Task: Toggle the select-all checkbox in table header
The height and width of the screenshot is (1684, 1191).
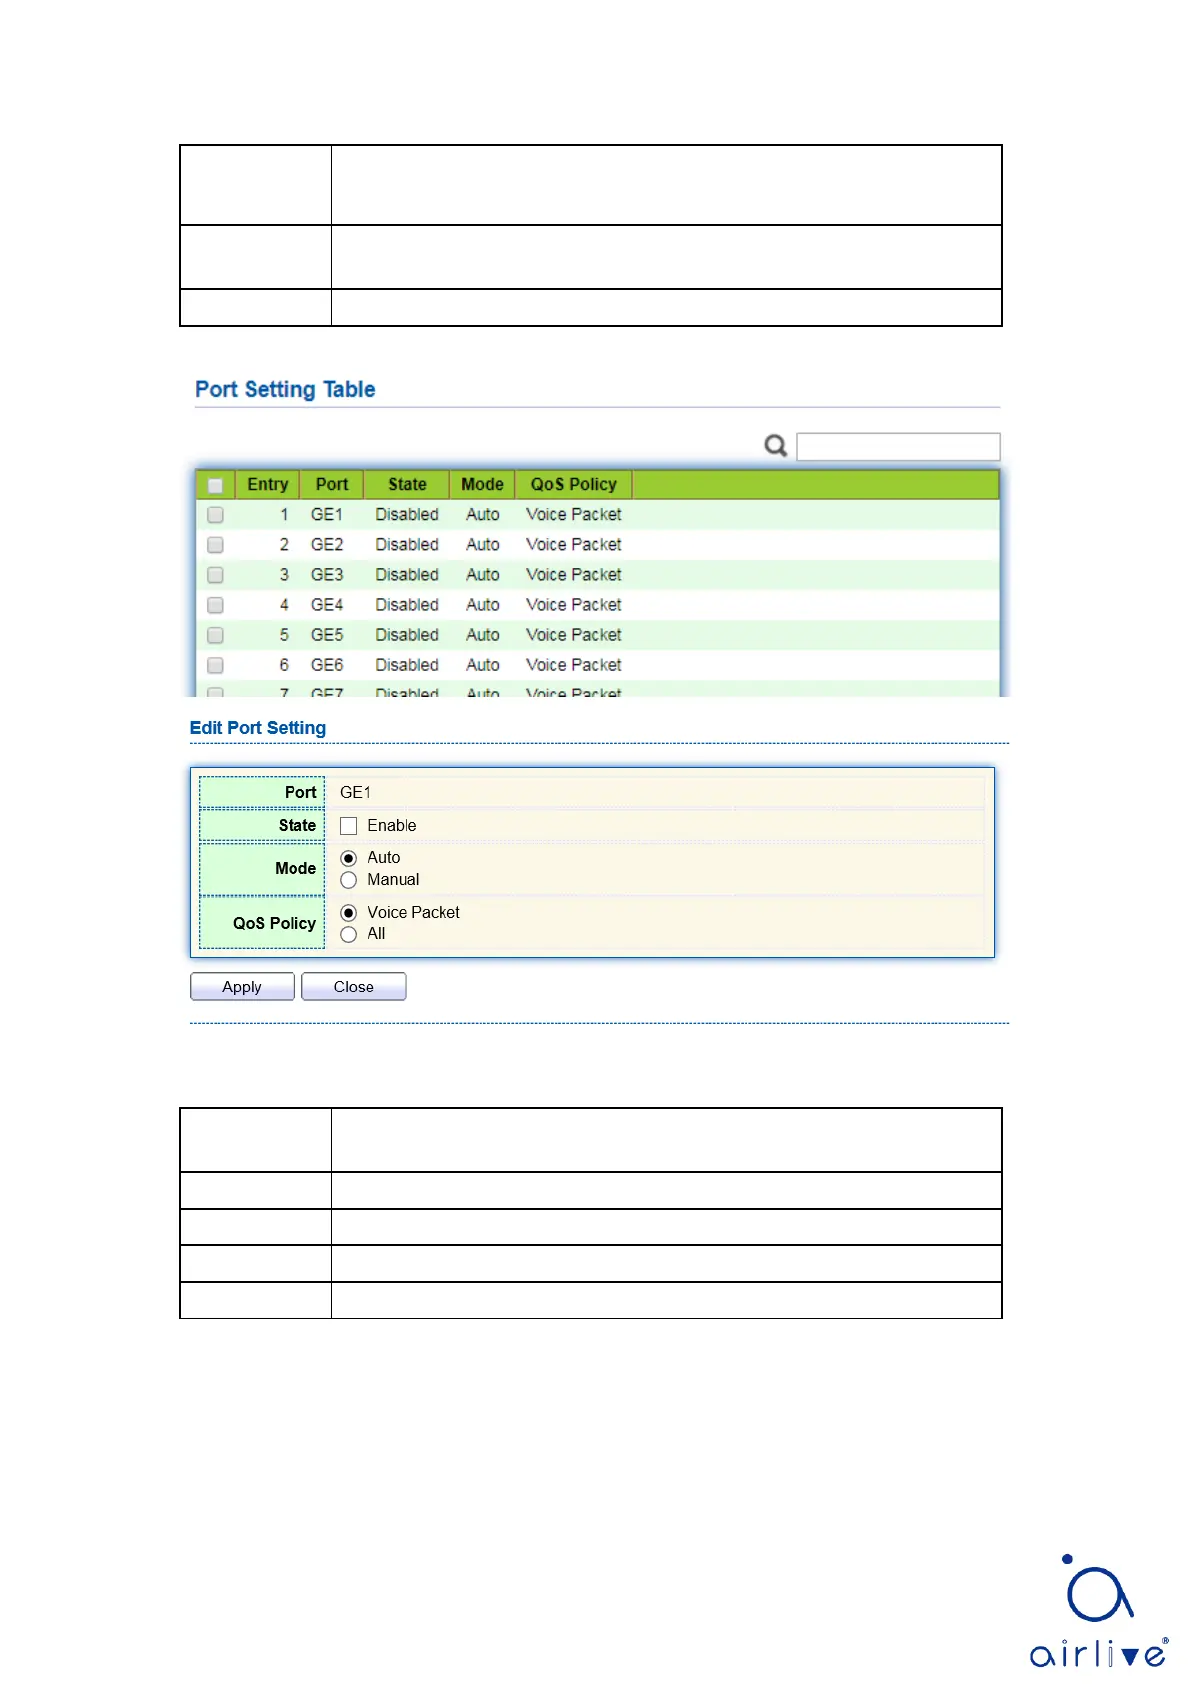Action: point(215,485)
